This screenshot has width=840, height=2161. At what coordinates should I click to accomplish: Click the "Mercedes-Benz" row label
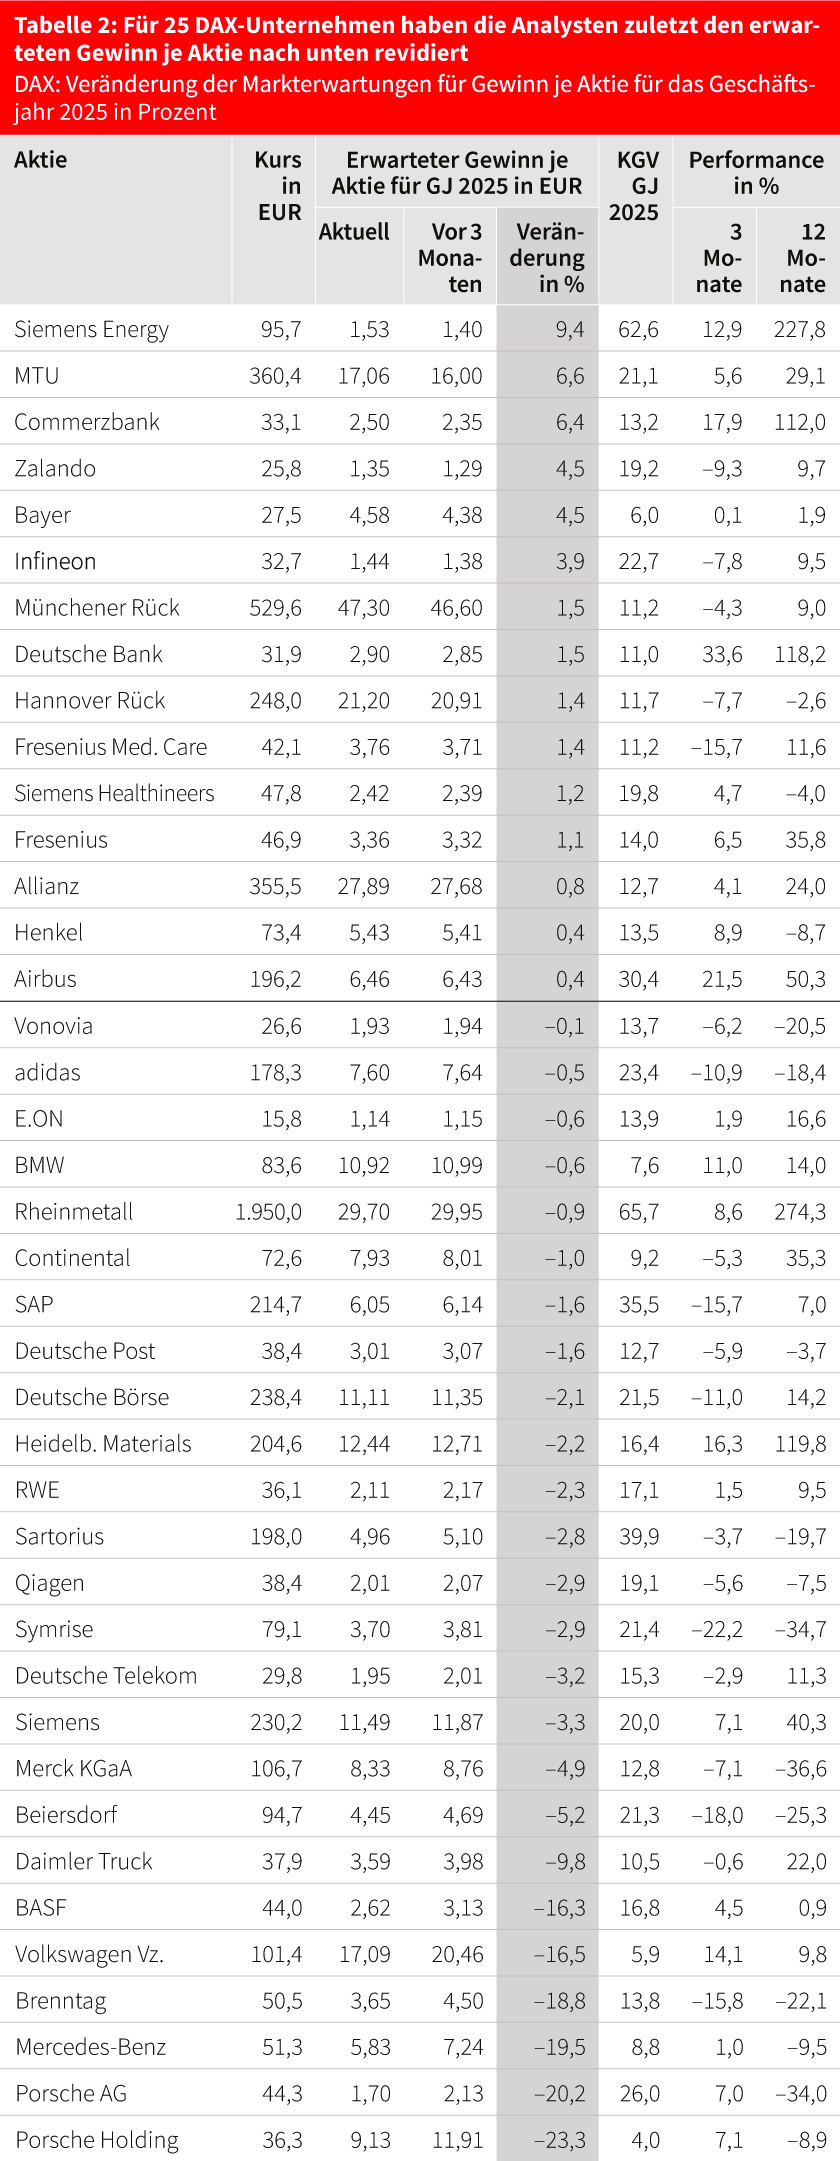tap(91, 2047)
